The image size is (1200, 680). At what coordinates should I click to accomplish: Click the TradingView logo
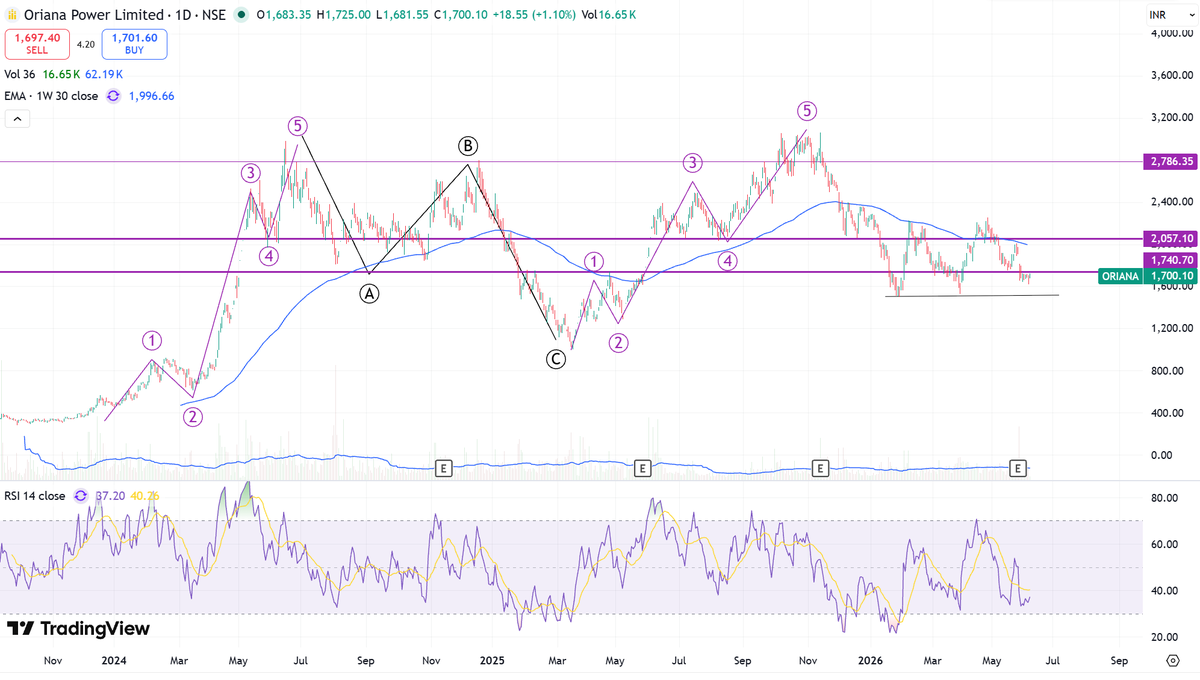pos(78,628)
